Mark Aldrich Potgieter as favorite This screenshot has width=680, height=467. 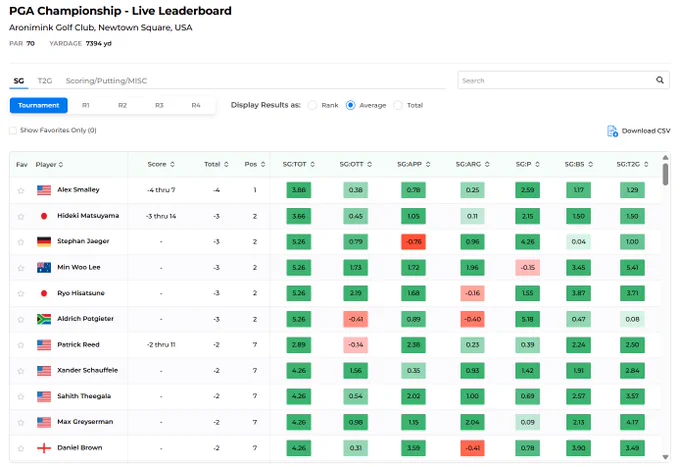(x=20, y=320)
